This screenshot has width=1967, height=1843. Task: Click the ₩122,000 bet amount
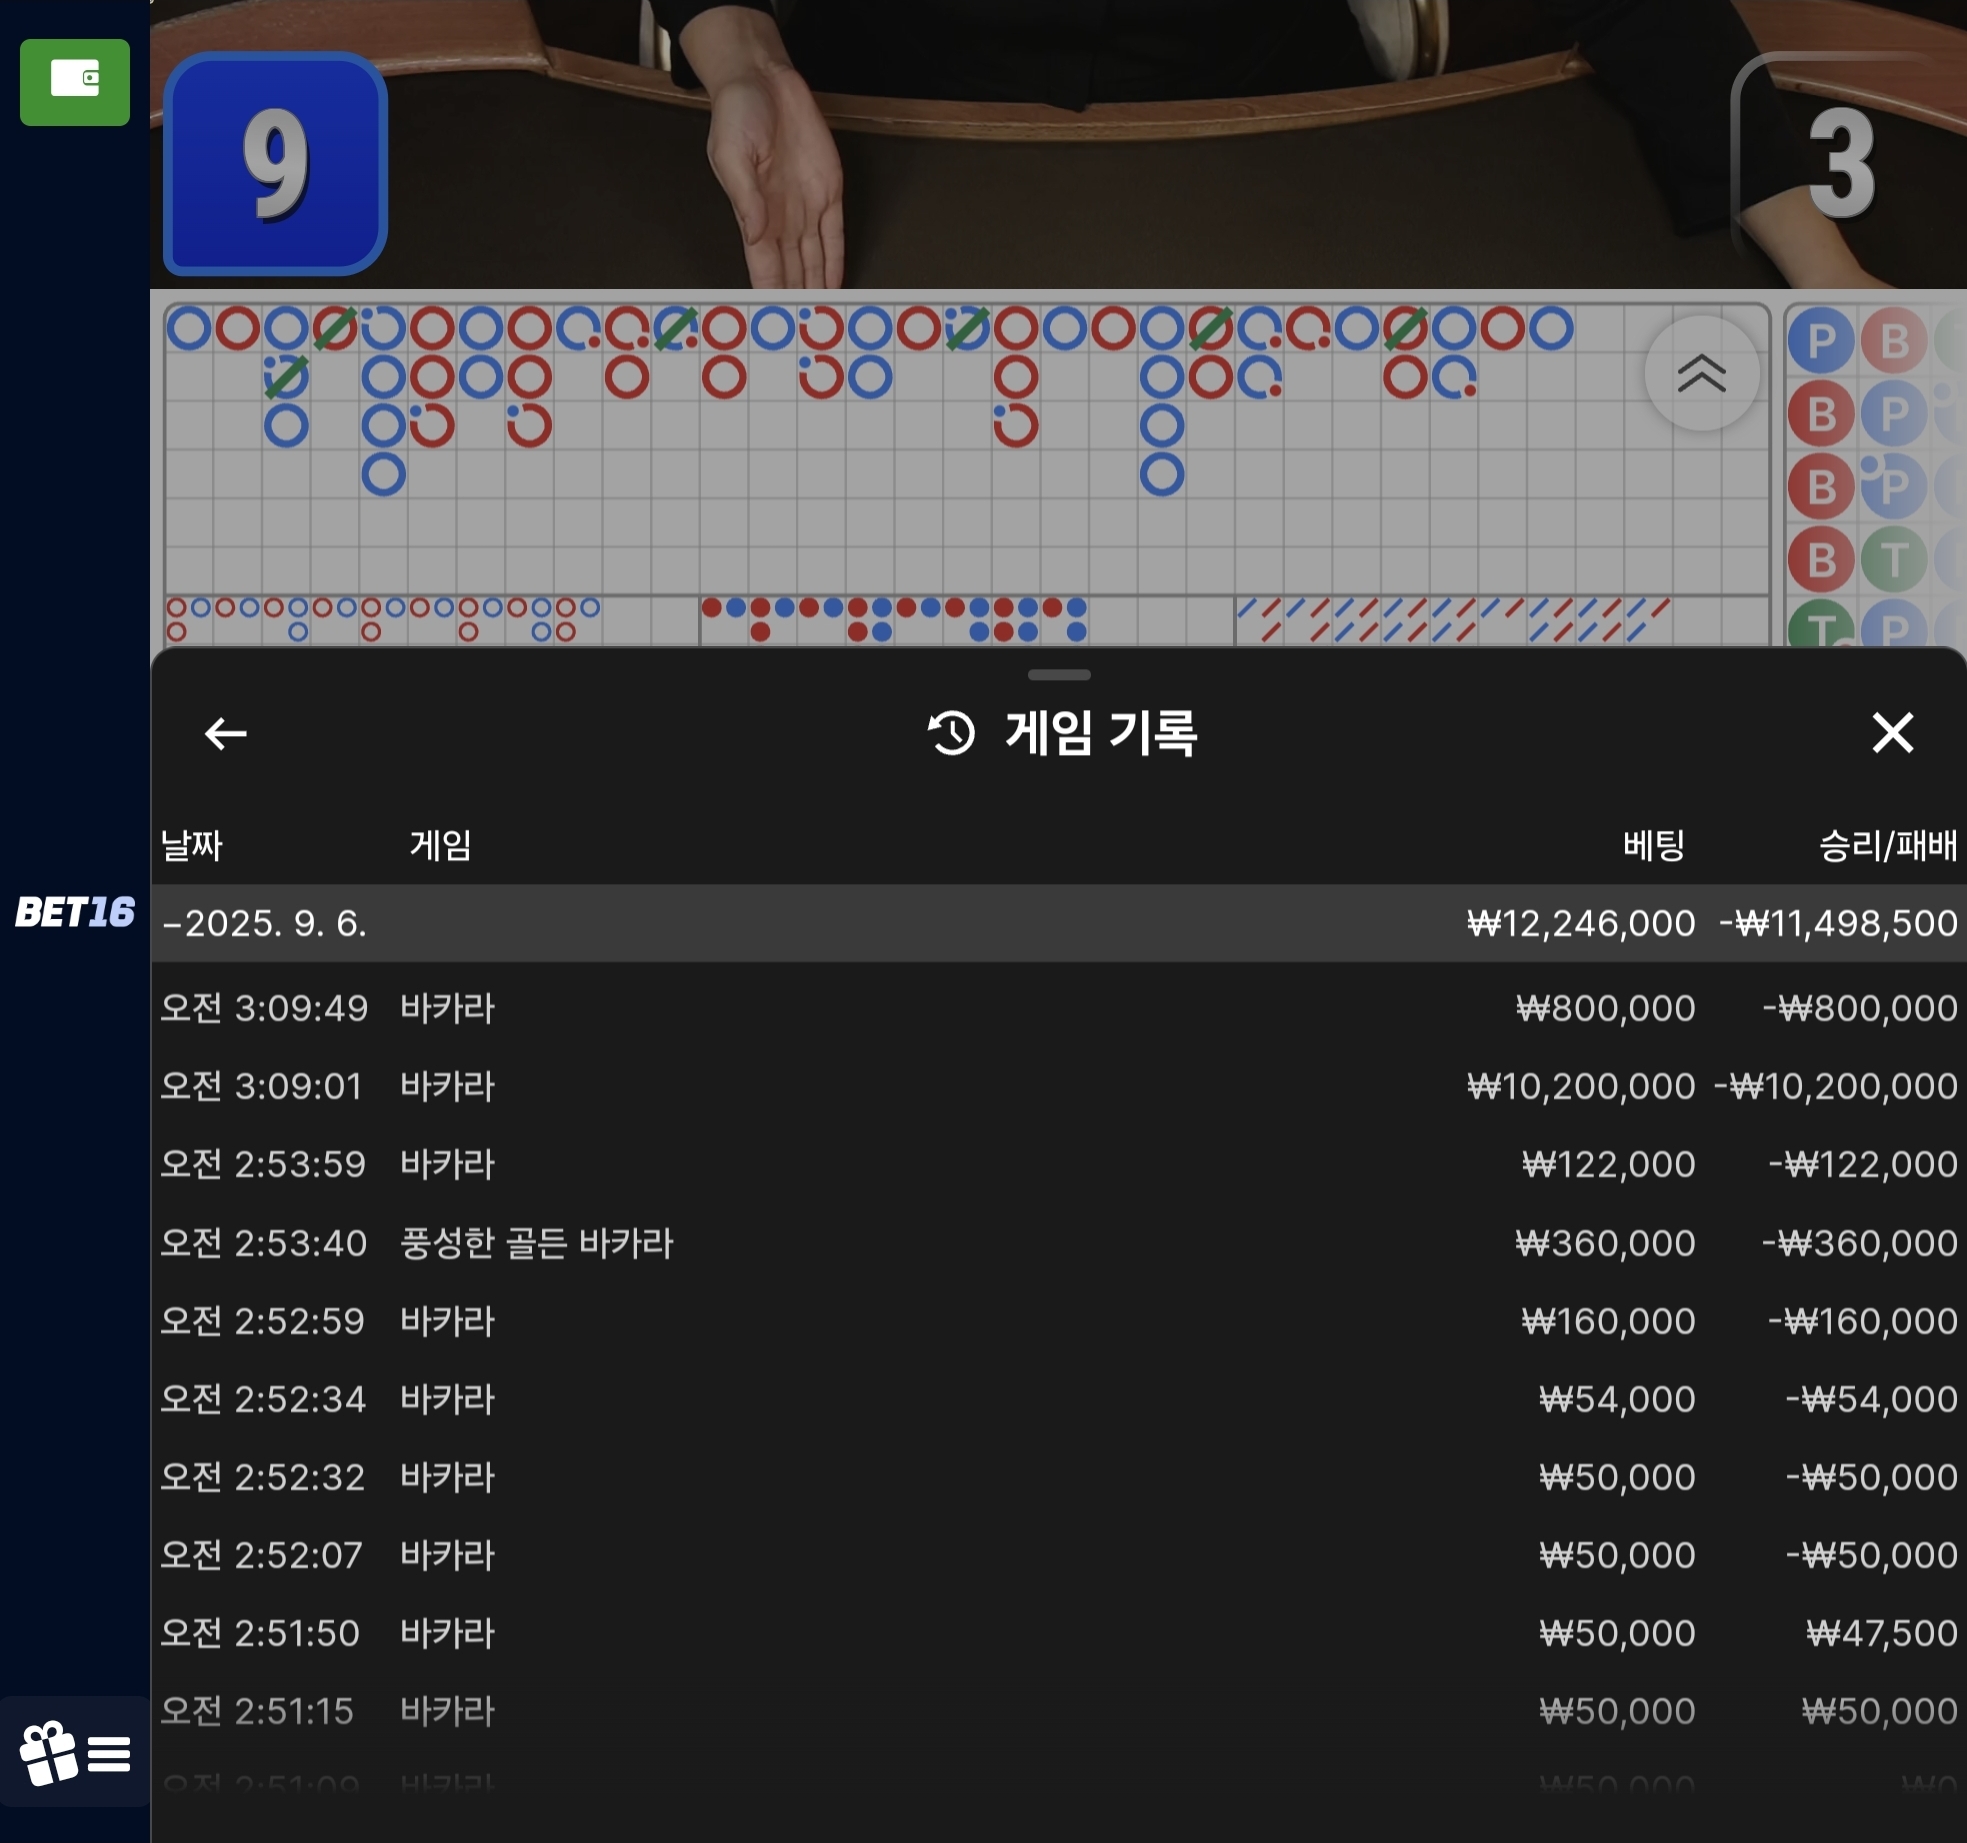click(x=1608, y=1164)
